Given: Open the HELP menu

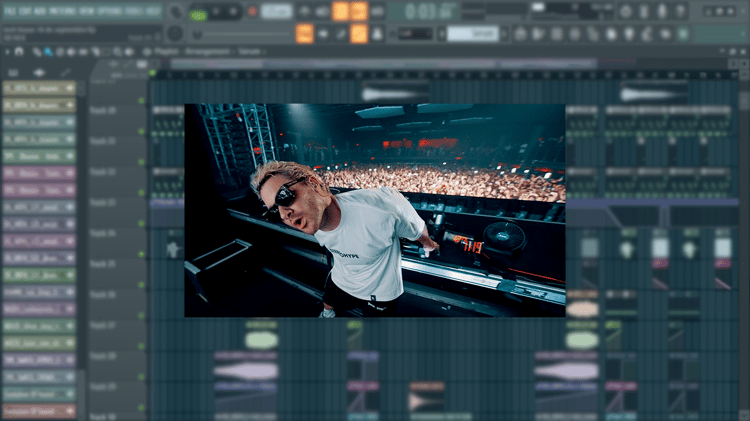Looking at the screenshot, I should pyautogui.click(x=153, y=11).
